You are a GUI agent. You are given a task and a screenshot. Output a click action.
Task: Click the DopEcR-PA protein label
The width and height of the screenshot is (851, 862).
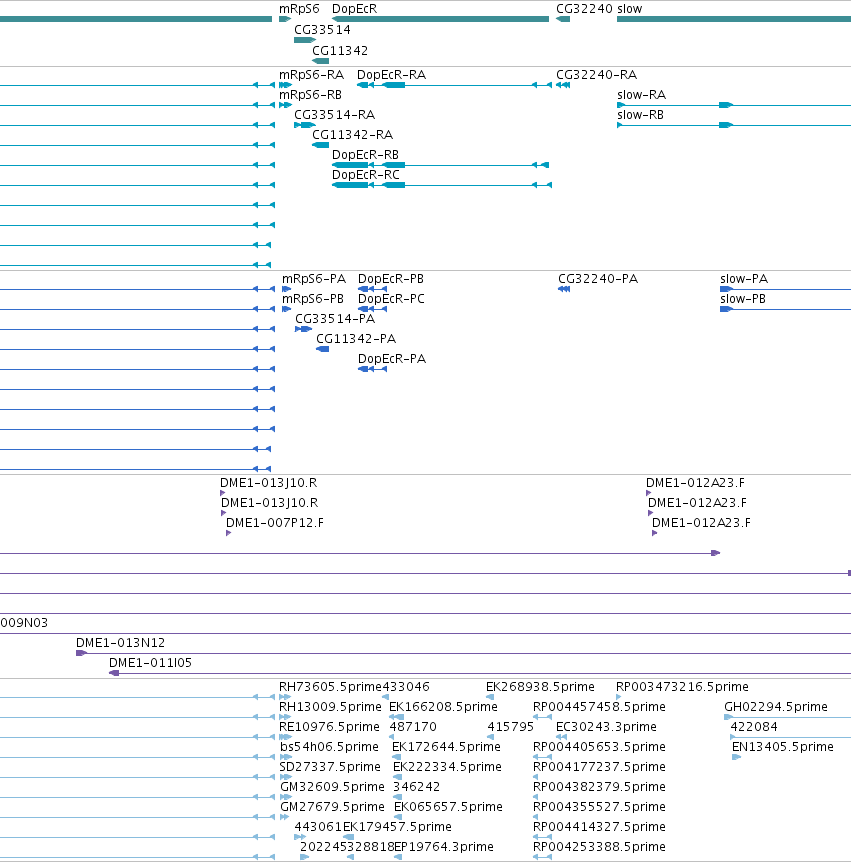(x=392, y=358)
